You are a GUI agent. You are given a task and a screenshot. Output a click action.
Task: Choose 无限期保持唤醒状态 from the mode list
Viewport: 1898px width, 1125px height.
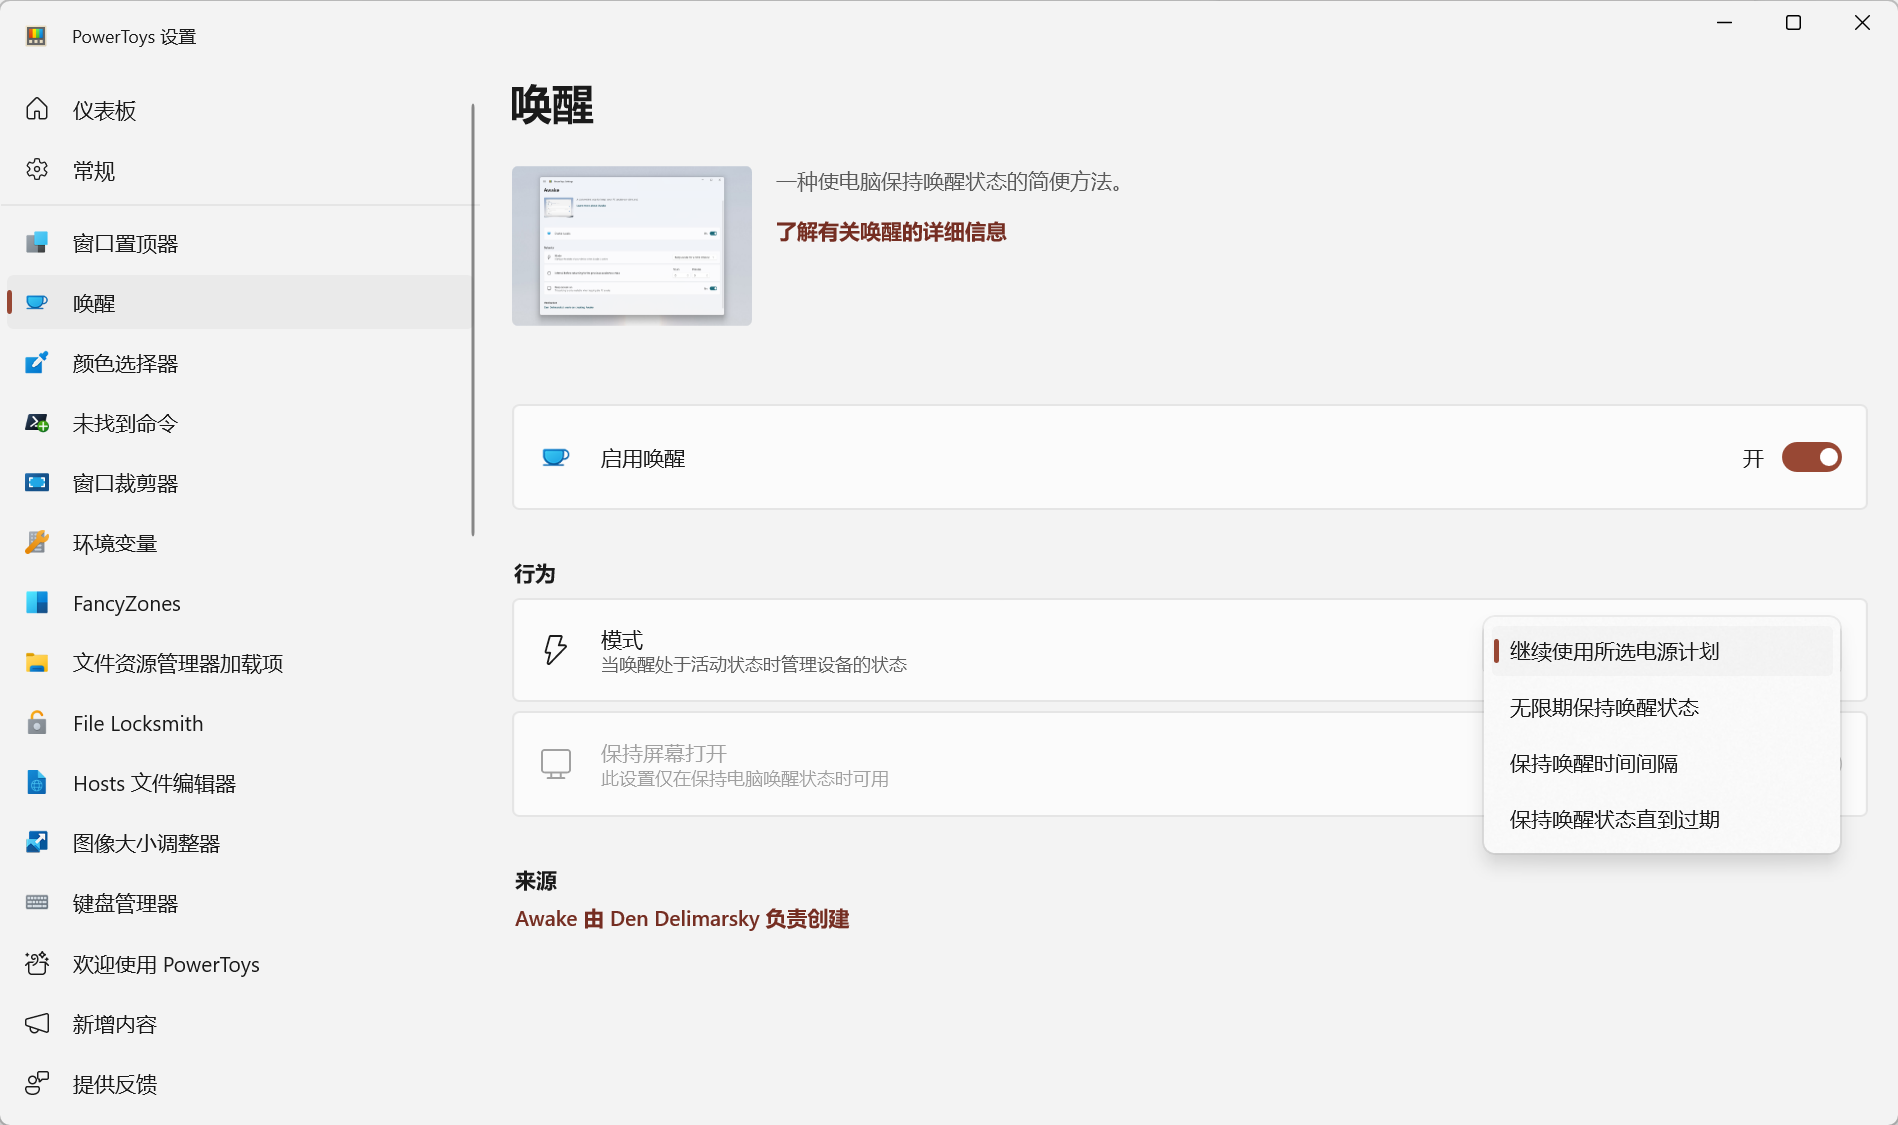(x=1662, y=707)
